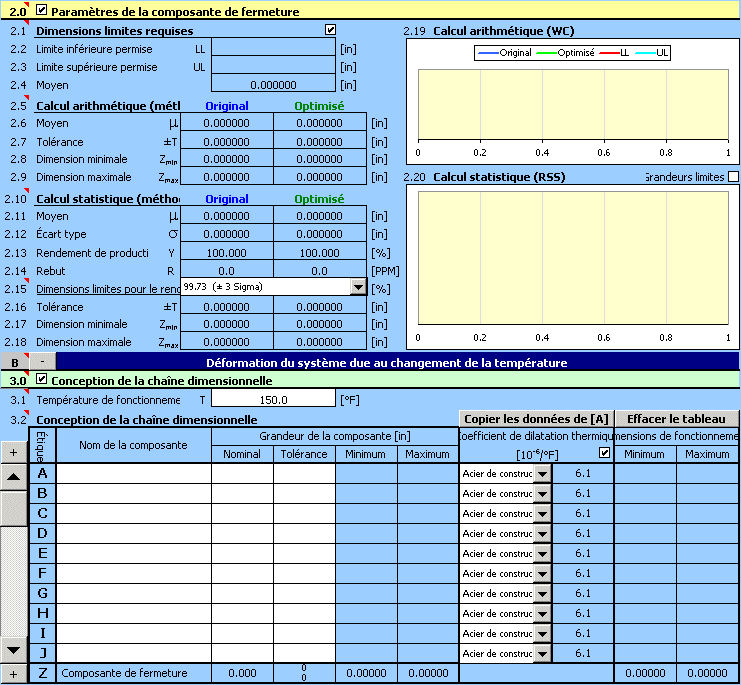
Task: Click Effacer le tableau button
Action: click(x=676, y=419)
